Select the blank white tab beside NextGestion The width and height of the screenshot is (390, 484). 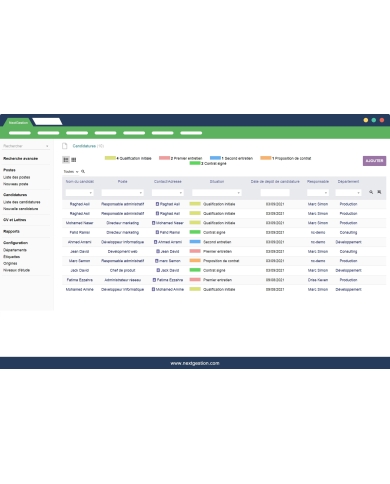pos(47,122)
